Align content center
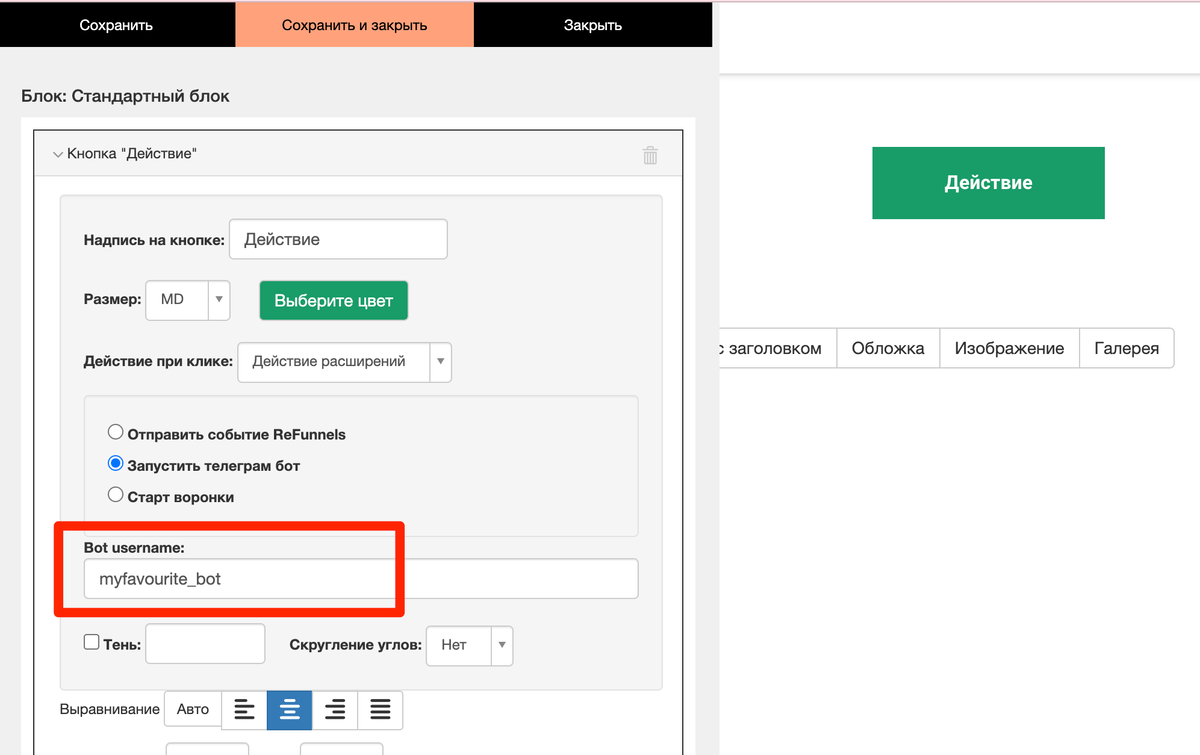The image size is (1200, 755). pos(290,709)
